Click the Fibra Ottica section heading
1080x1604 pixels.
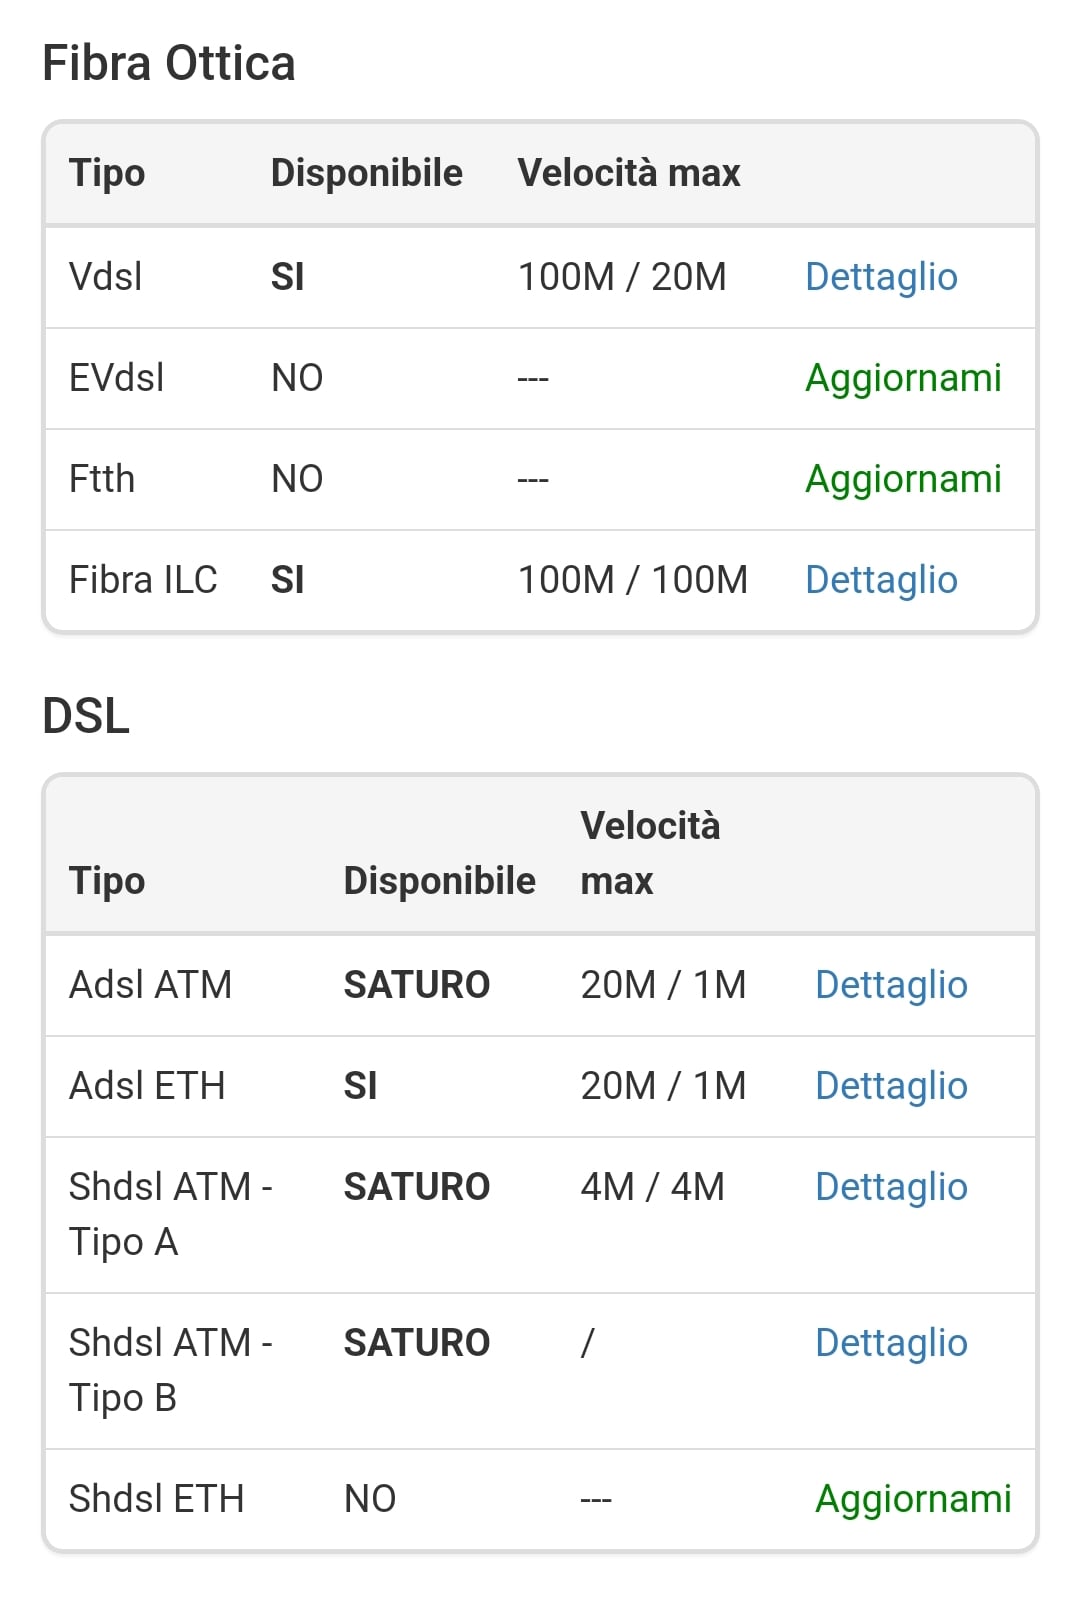(169, 63)
